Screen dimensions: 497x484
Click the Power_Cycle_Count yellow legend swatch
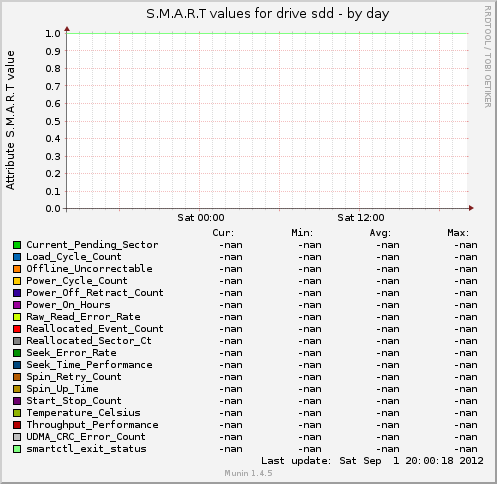click(x=17, y=281)
